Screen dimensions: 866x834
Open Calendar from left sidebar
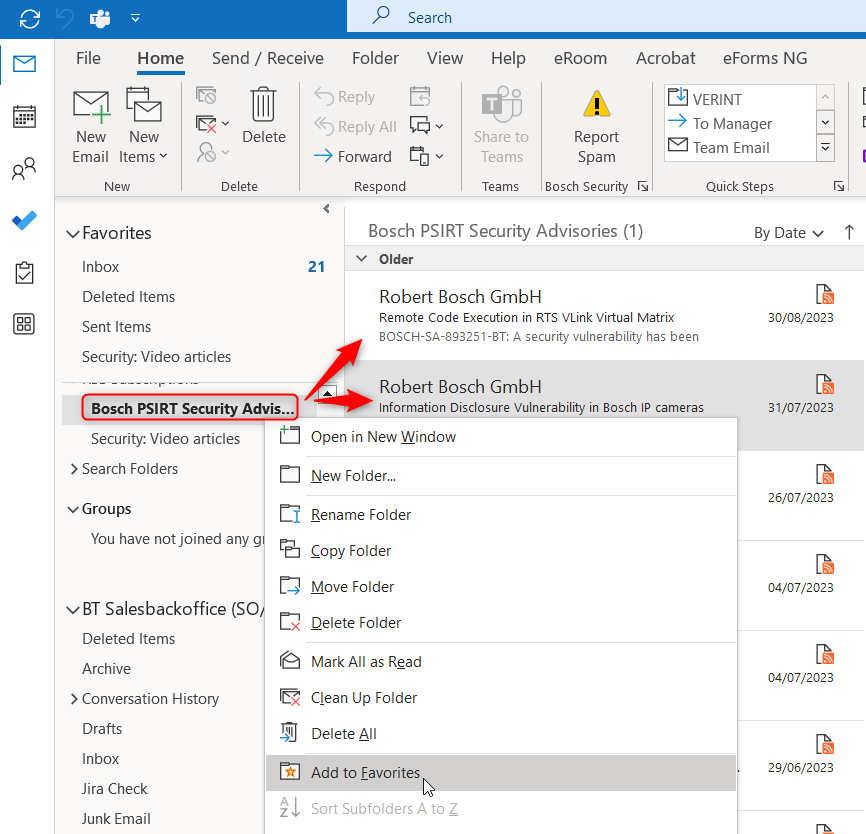coord(25,117)
